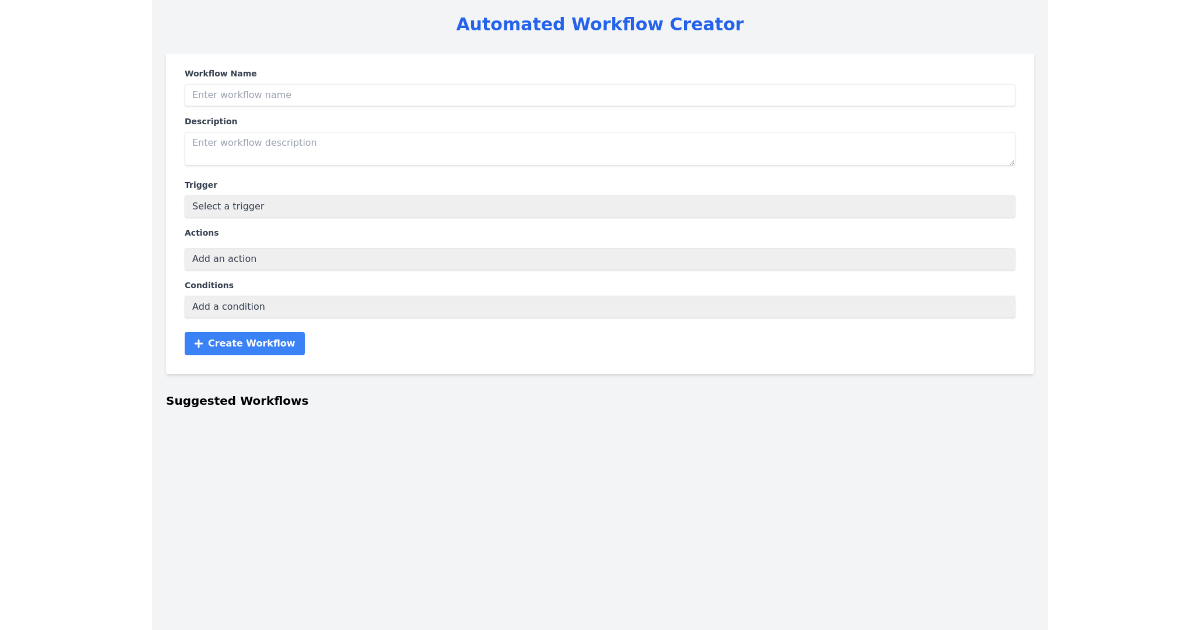The image size is (1200, 630).
Task: Click the Suggested Workflows heading
Action: click(237, 400)
